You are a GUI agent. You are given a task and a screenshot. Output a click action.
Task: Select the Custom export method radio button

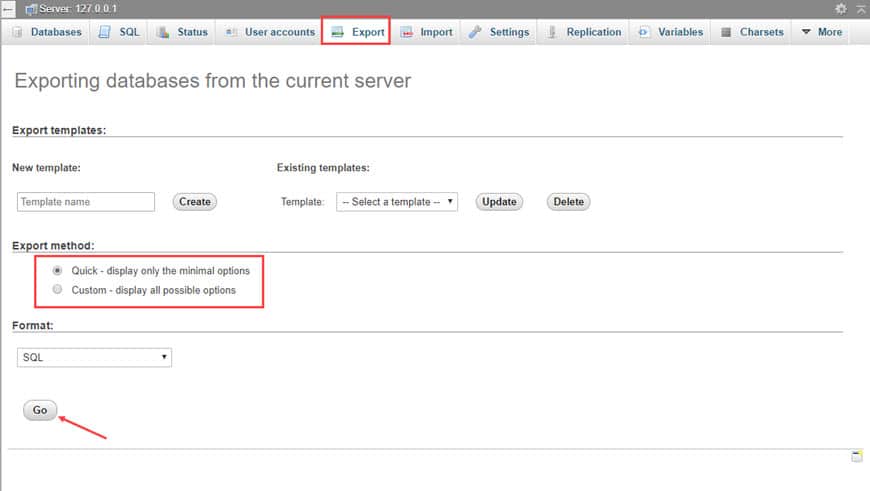(x=58, y=290)
